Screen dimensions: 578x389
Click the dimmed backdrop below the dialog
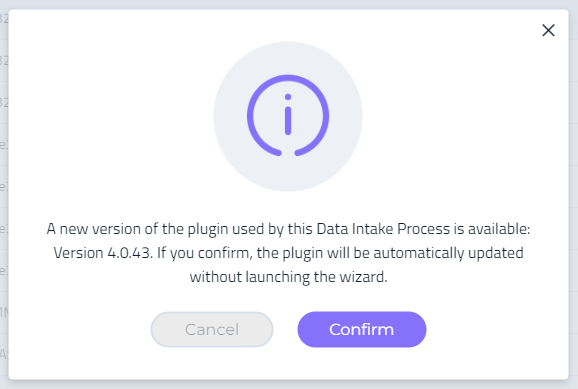pyautogui.click(x=289, y=385)
